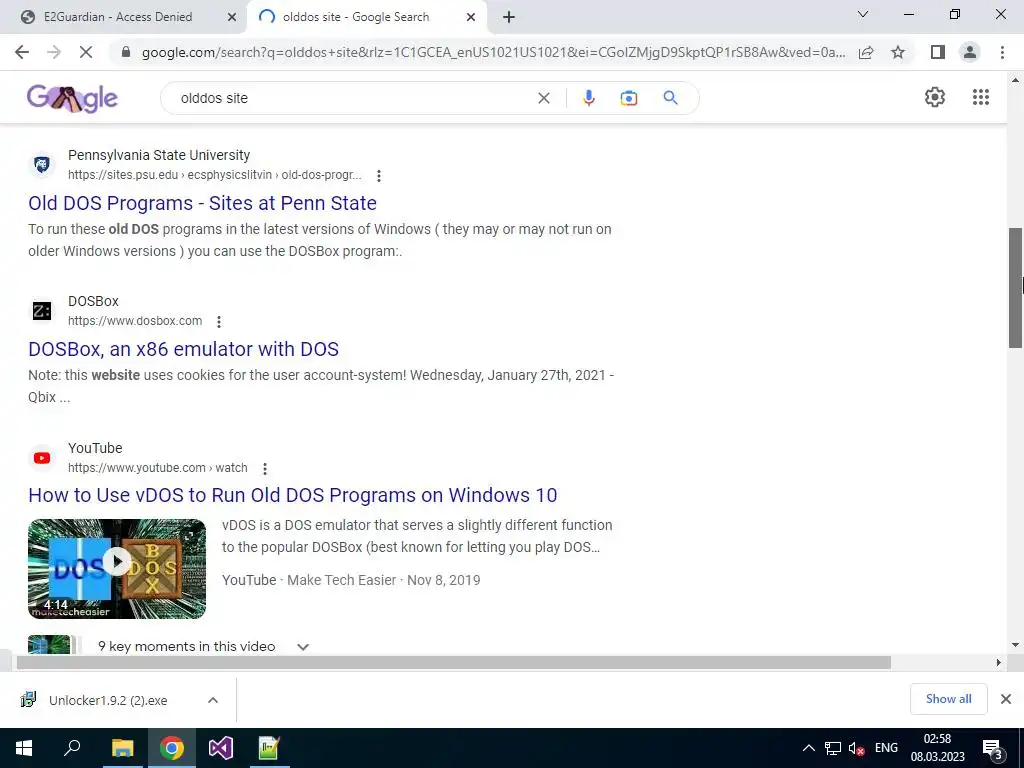
Task: Click Pennsylvania State University source name
Action: [x=159, y=155]
